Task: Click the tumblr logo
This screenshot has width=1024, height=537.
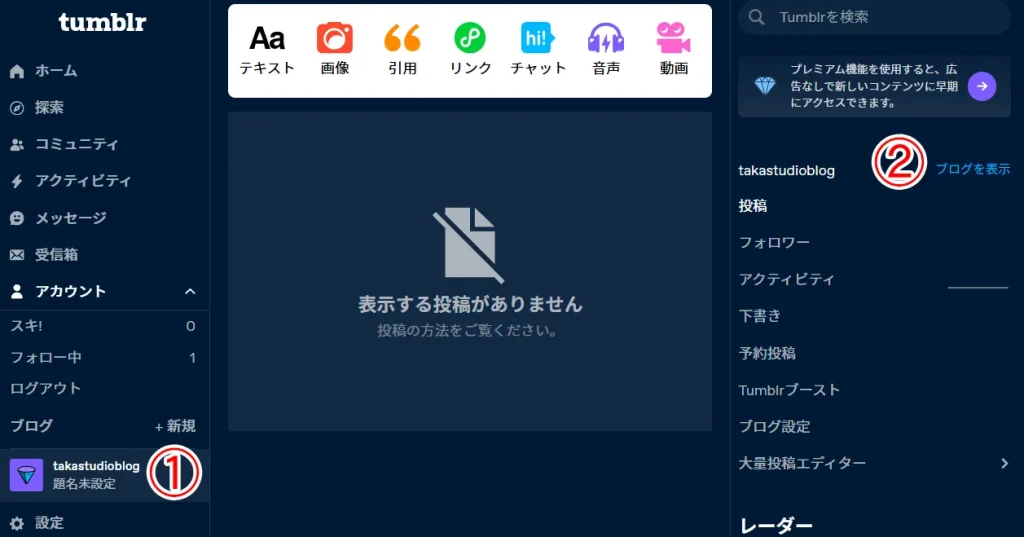Action: pos(103,22)
